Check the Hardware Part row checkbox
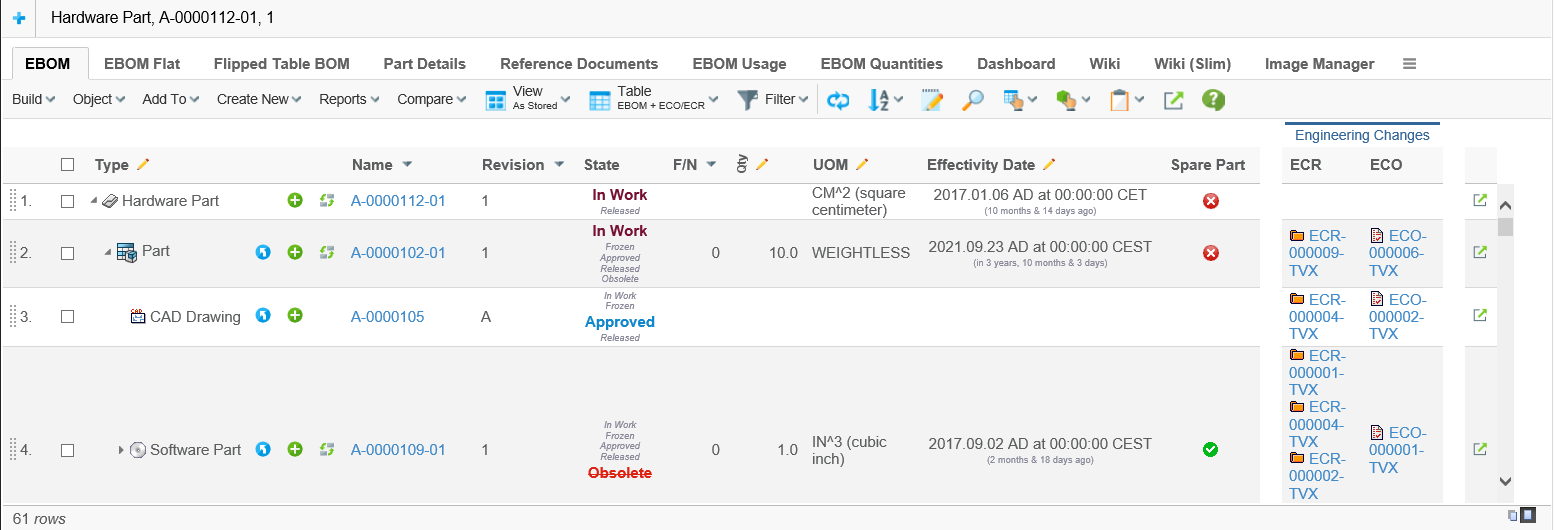The width and height of the screenshot is (1555, 530). (68, 201)
